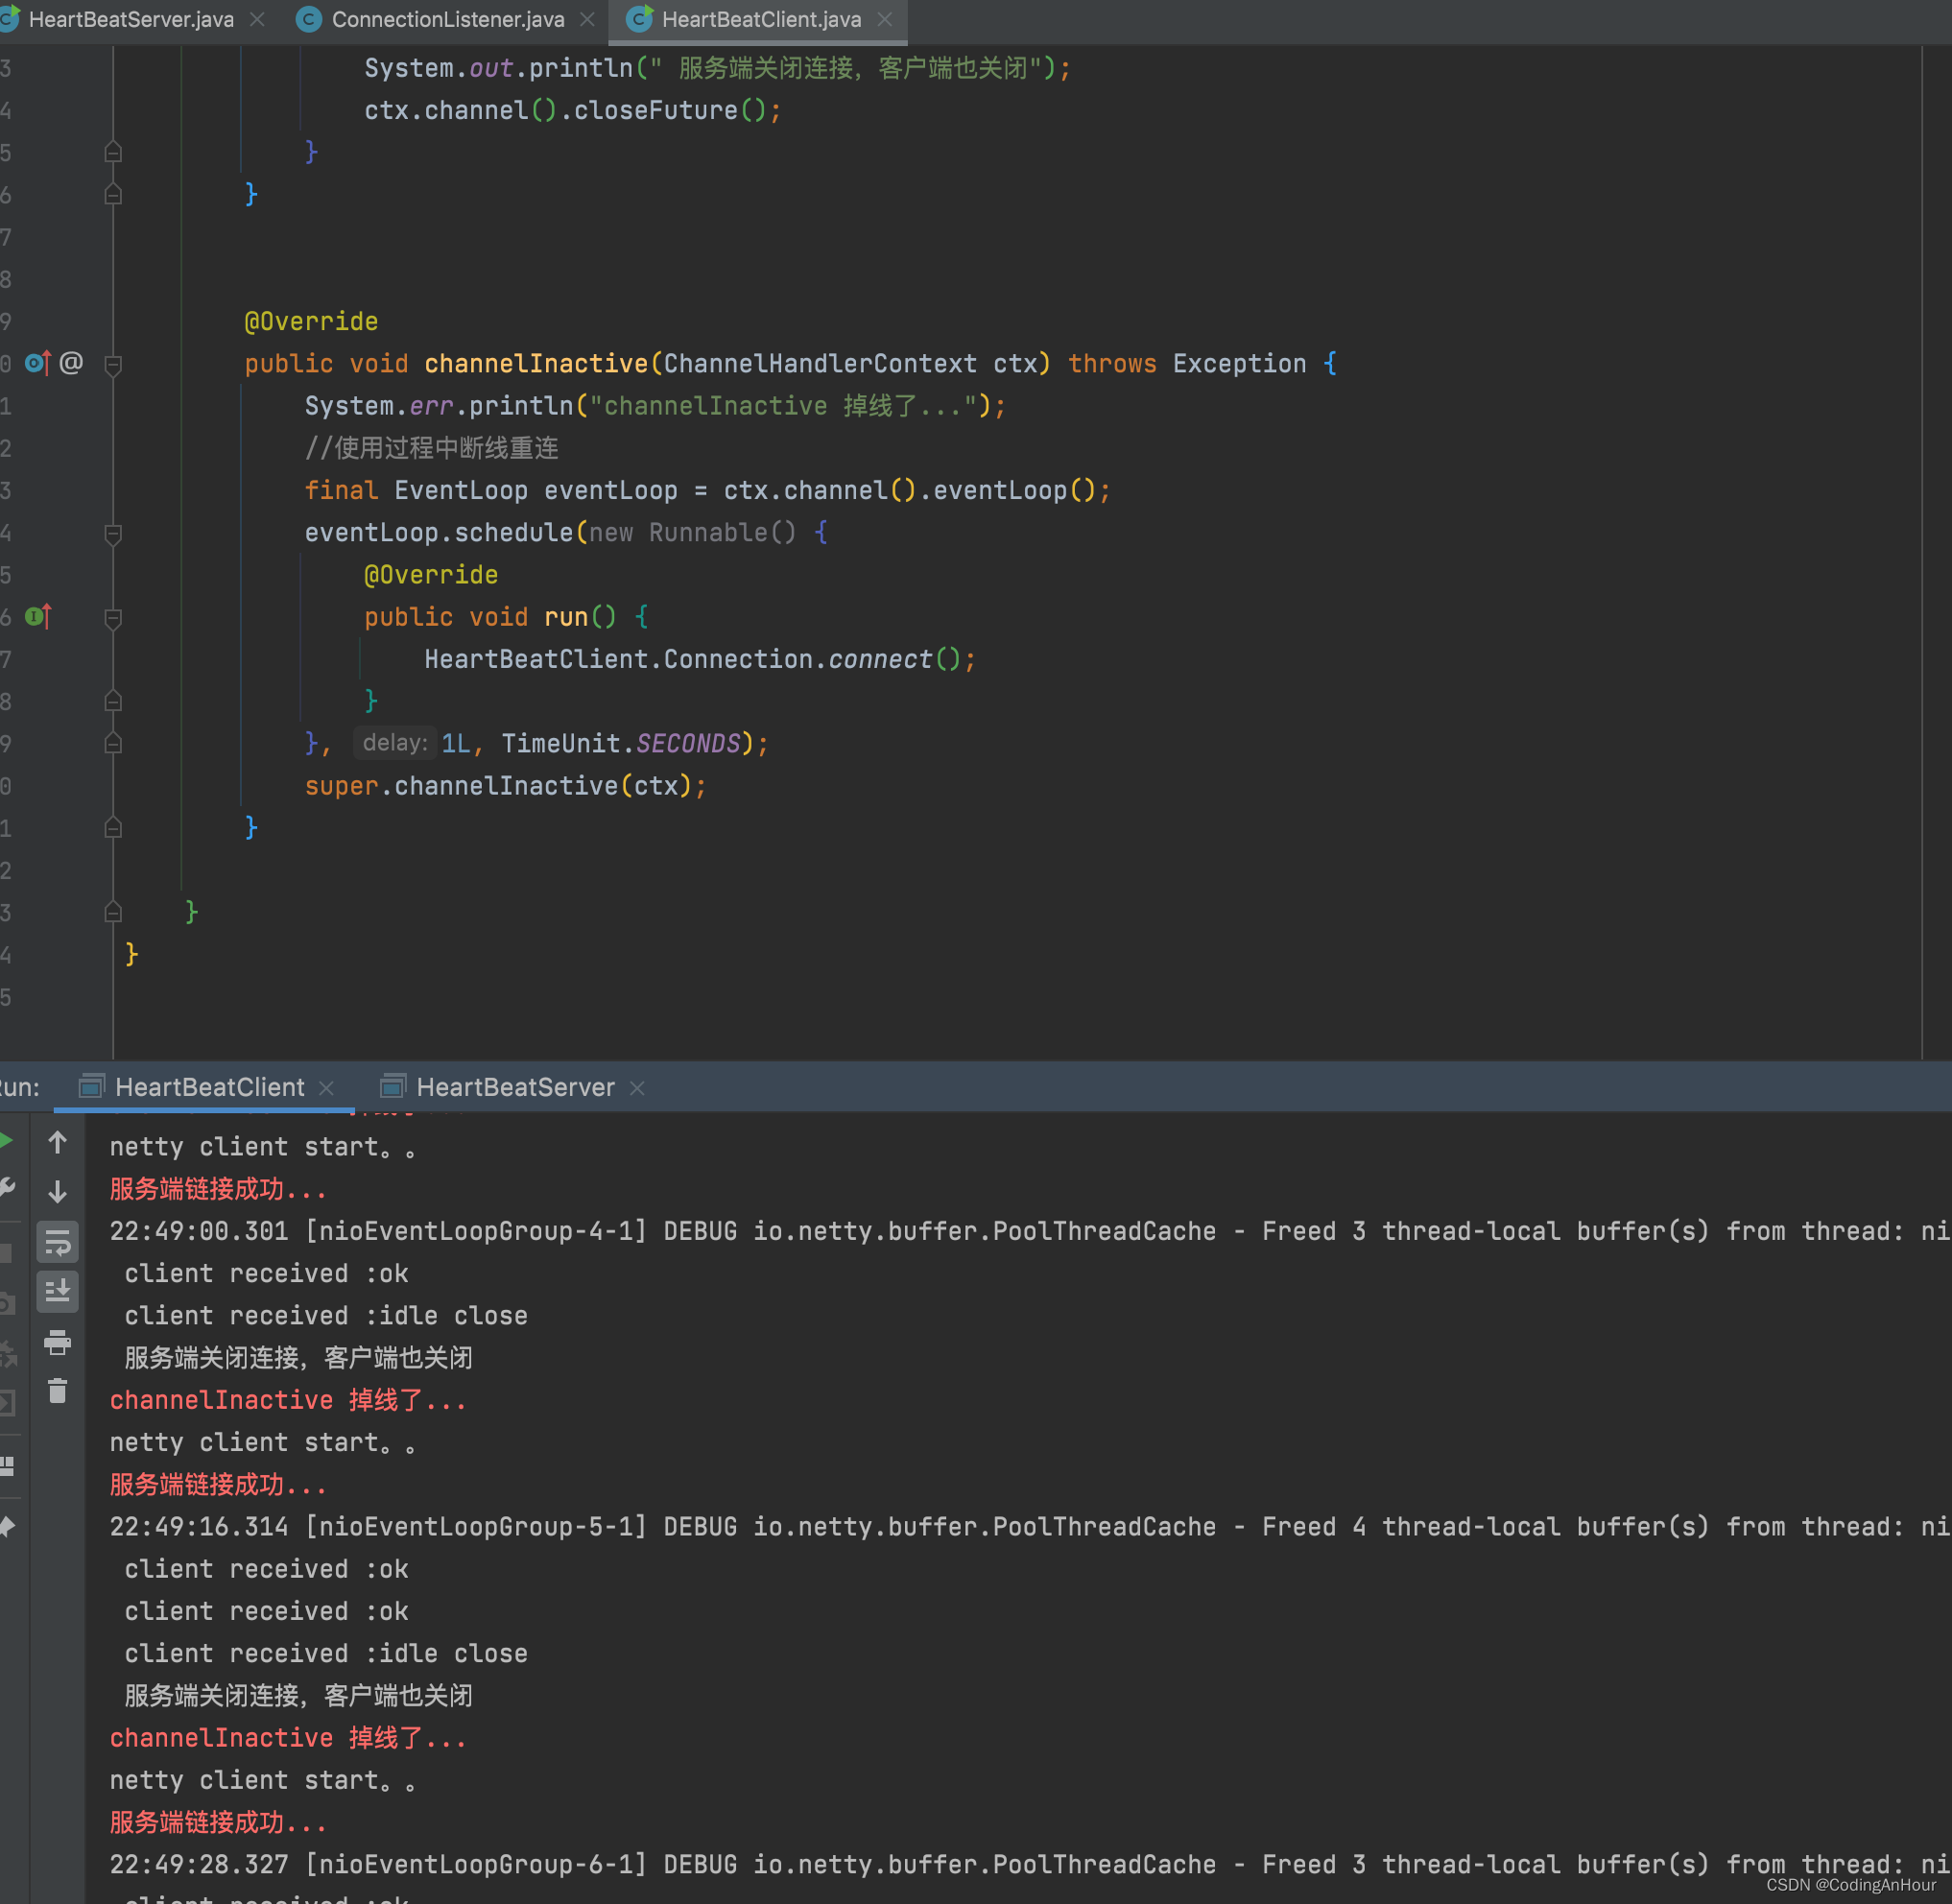This screenshot has width=1952, height=1904.
Task: Click the connect() method call in run()
Action: pos(880,659)
